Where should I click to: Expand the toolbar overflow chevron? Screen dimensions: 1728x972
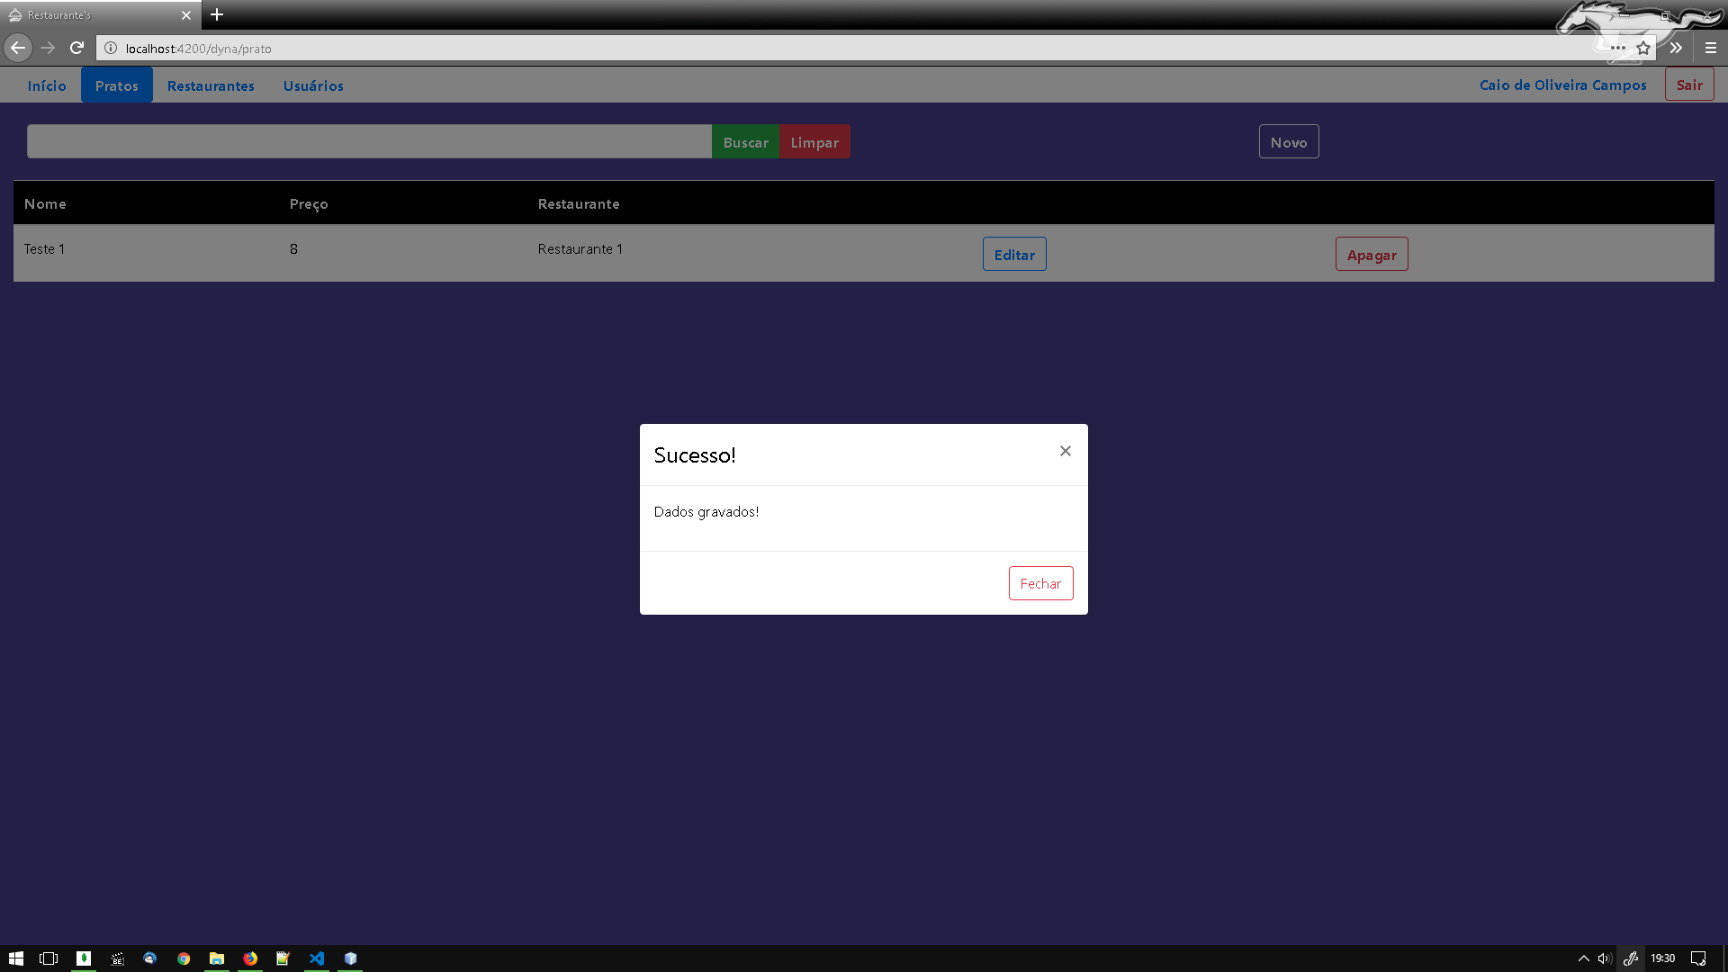coord(1676,47)
